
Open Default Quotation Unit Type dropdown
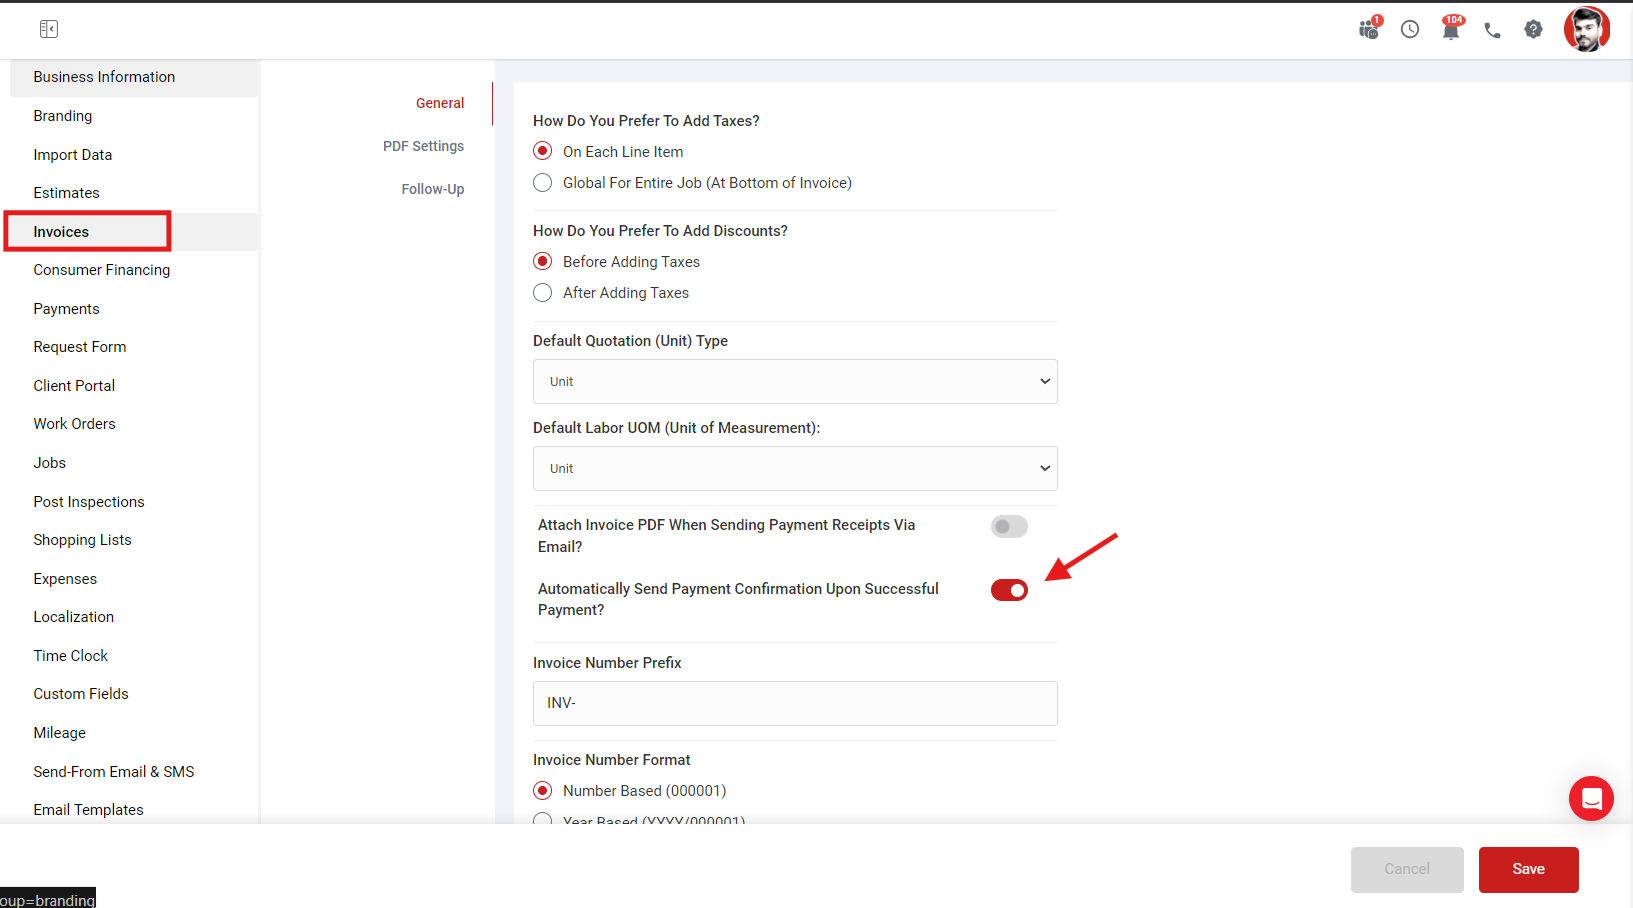(795, 382)
